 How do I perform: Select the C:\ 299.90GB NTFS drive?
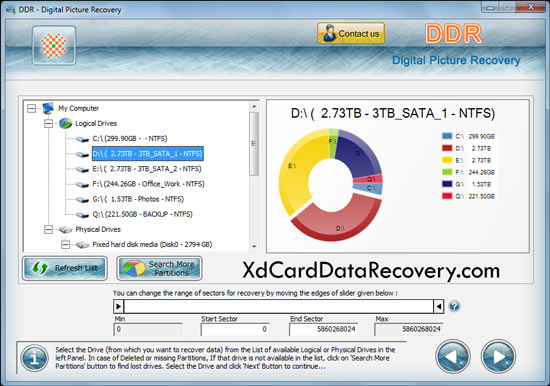click(130, 139)
